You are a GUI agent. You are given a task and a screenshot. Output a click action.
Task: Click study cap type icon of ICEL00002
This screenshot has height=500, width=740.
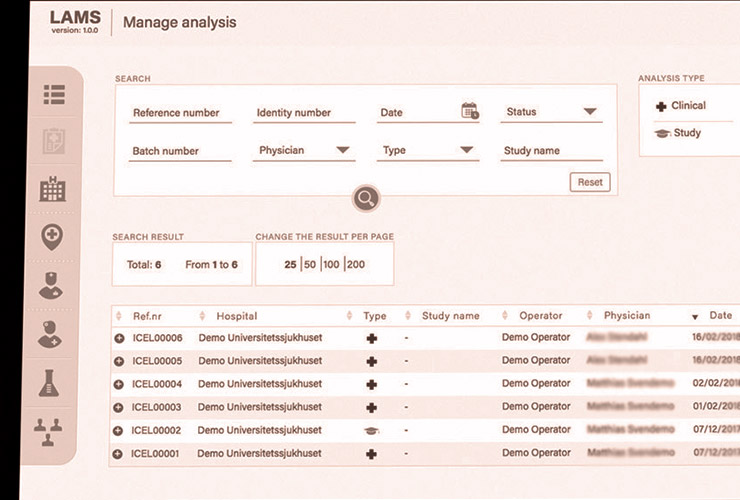click(372, 431)
